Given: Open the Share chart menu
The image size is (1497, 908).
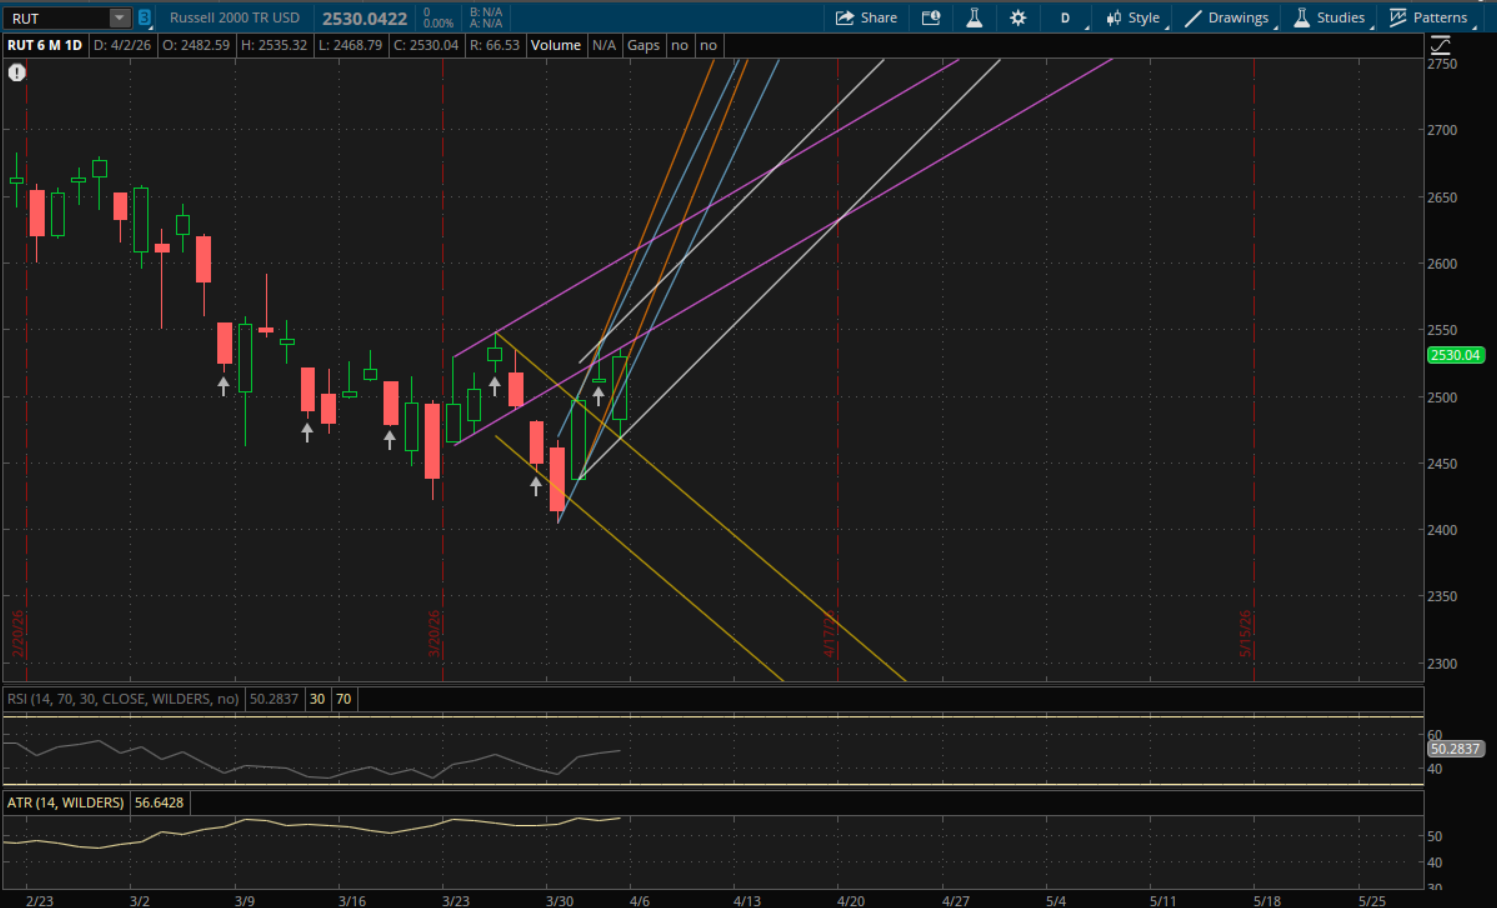Looking at the screenshot, I should (x=866, y=18).
